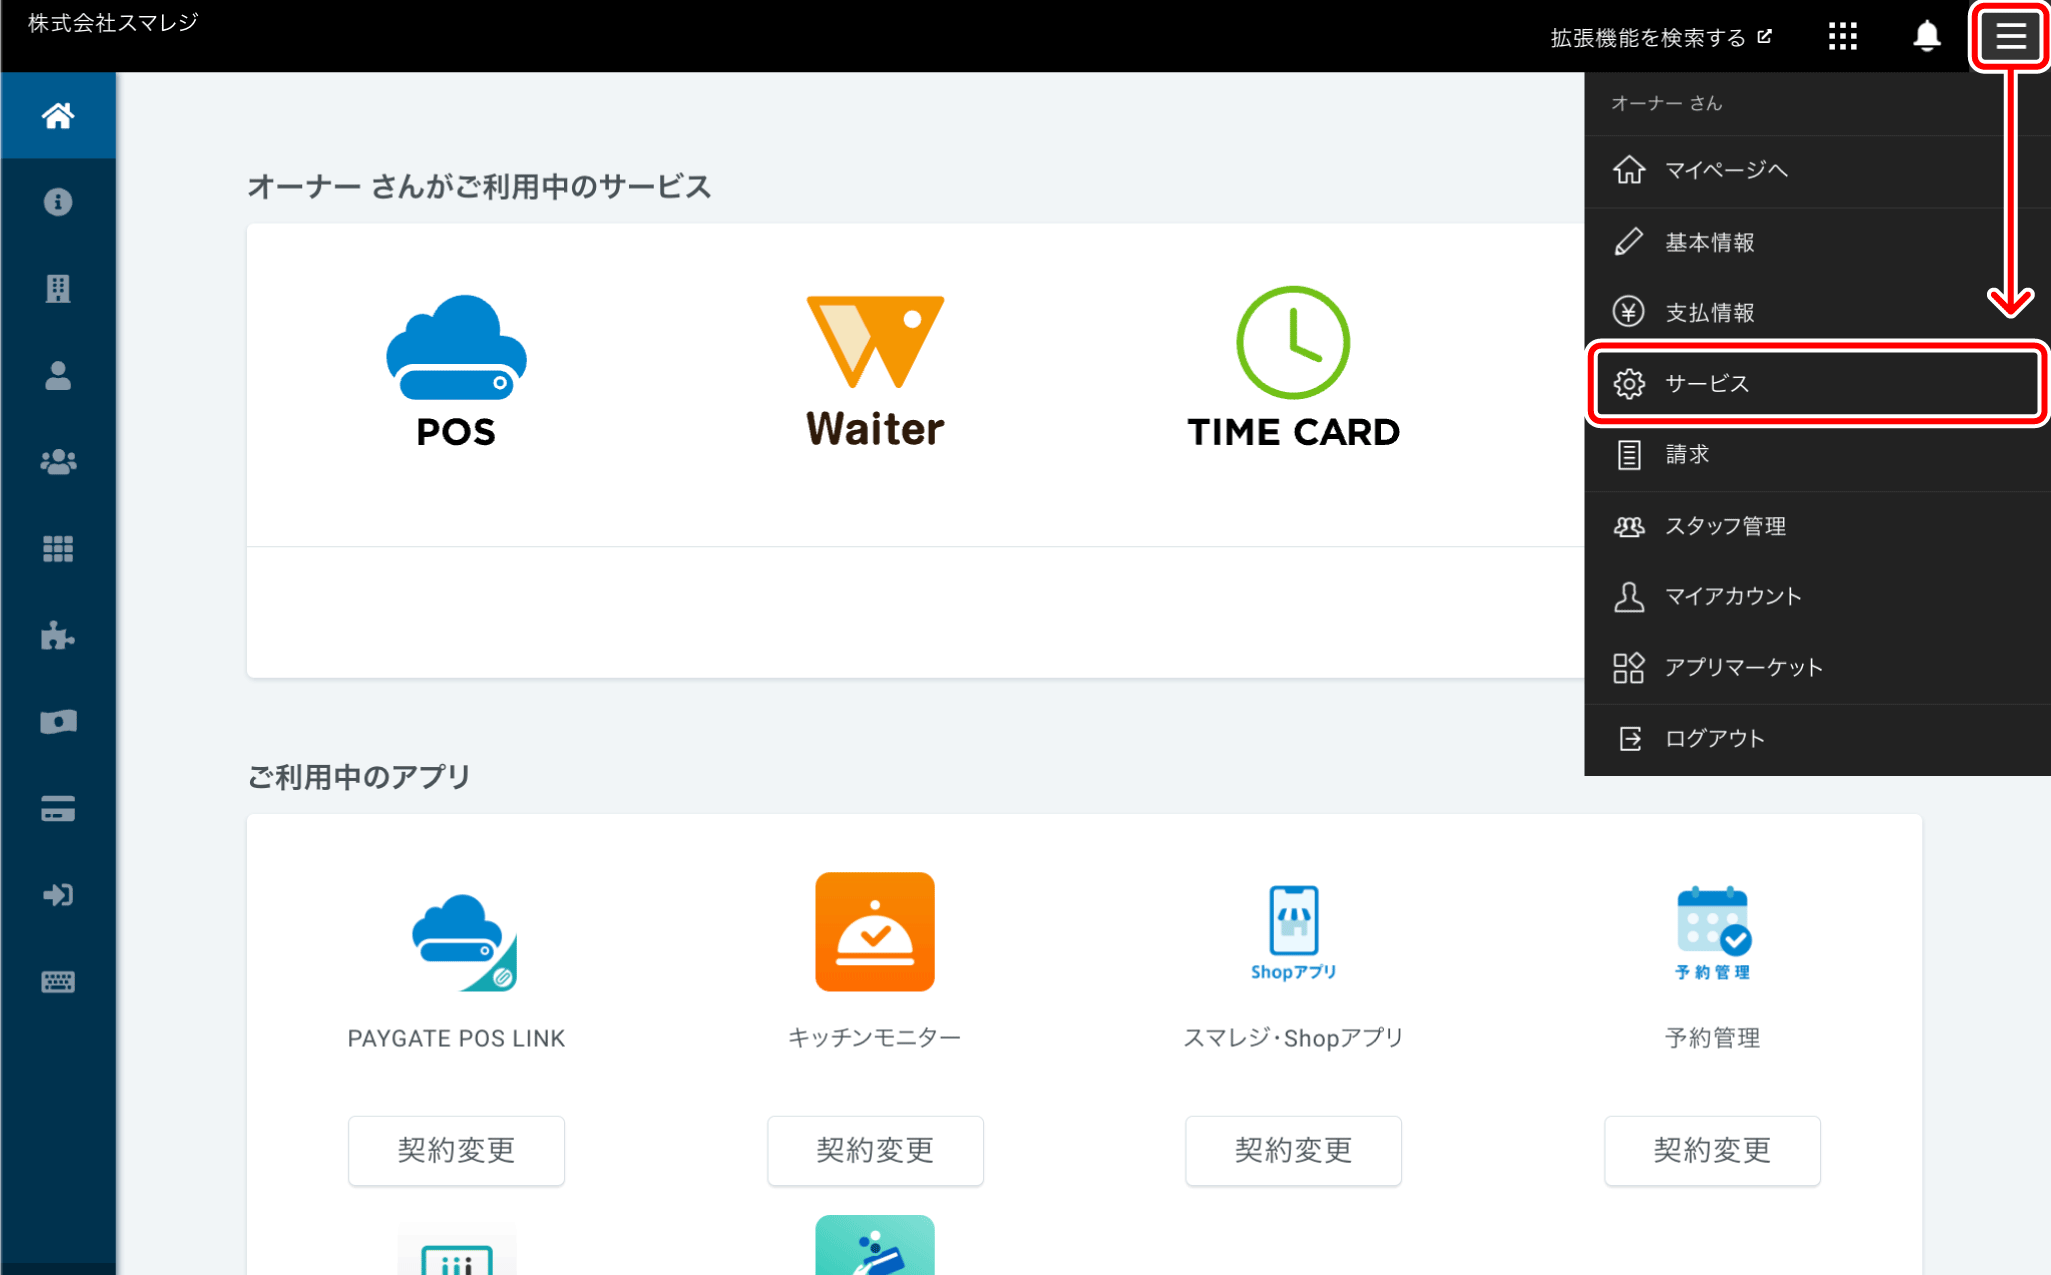Click 契約変更 under キッチンモニター
2051x1275 pixels.
(x=874, y=1150)
